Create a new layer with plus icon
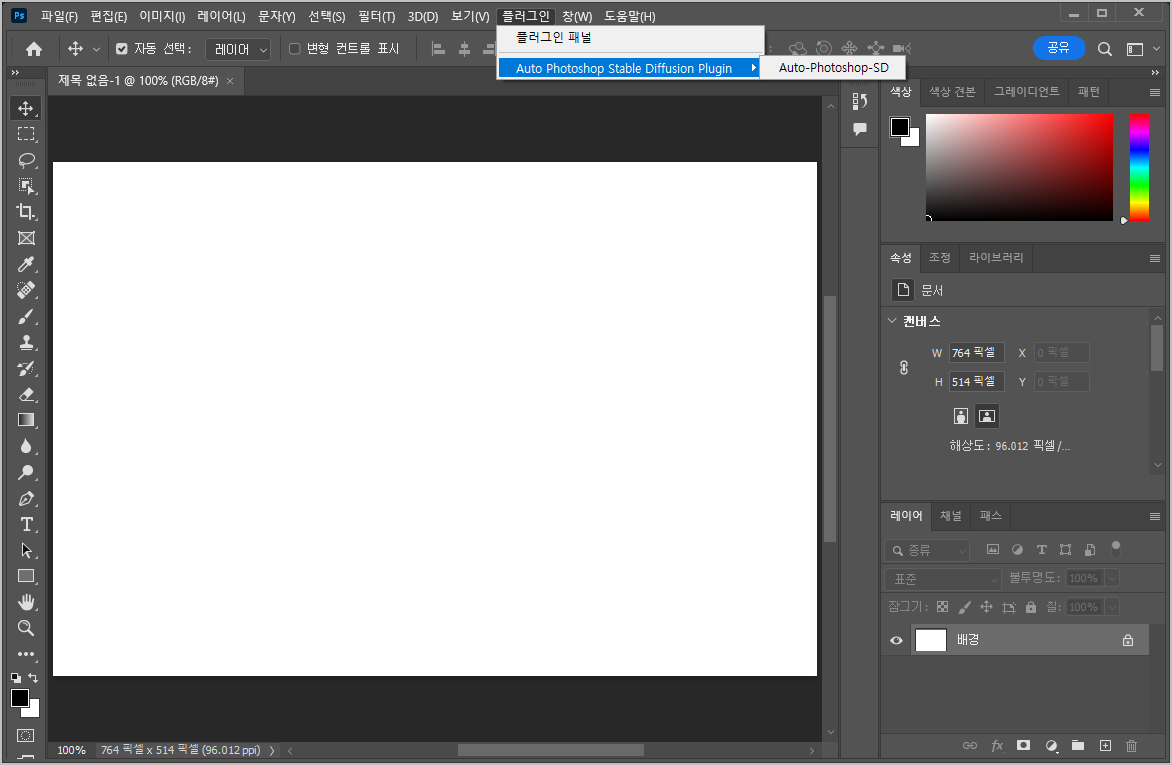Image resolution: width=1172 pixels, height=765 pixels. (x=1105, y=746)
